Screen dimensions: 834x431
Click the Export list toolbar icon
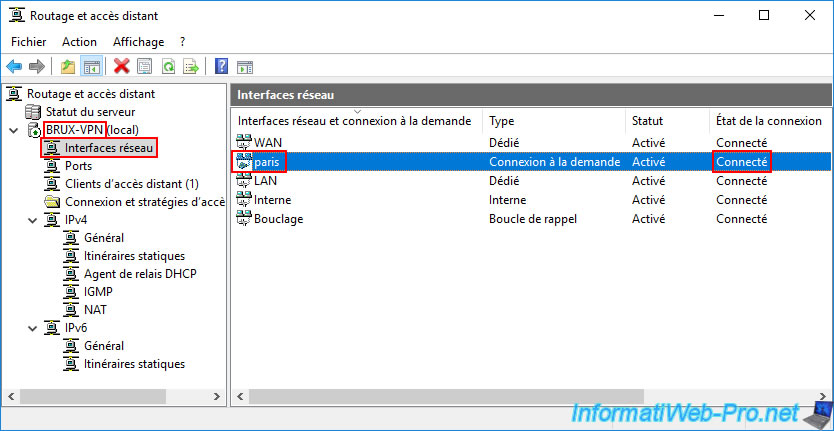tap(191, 67)
